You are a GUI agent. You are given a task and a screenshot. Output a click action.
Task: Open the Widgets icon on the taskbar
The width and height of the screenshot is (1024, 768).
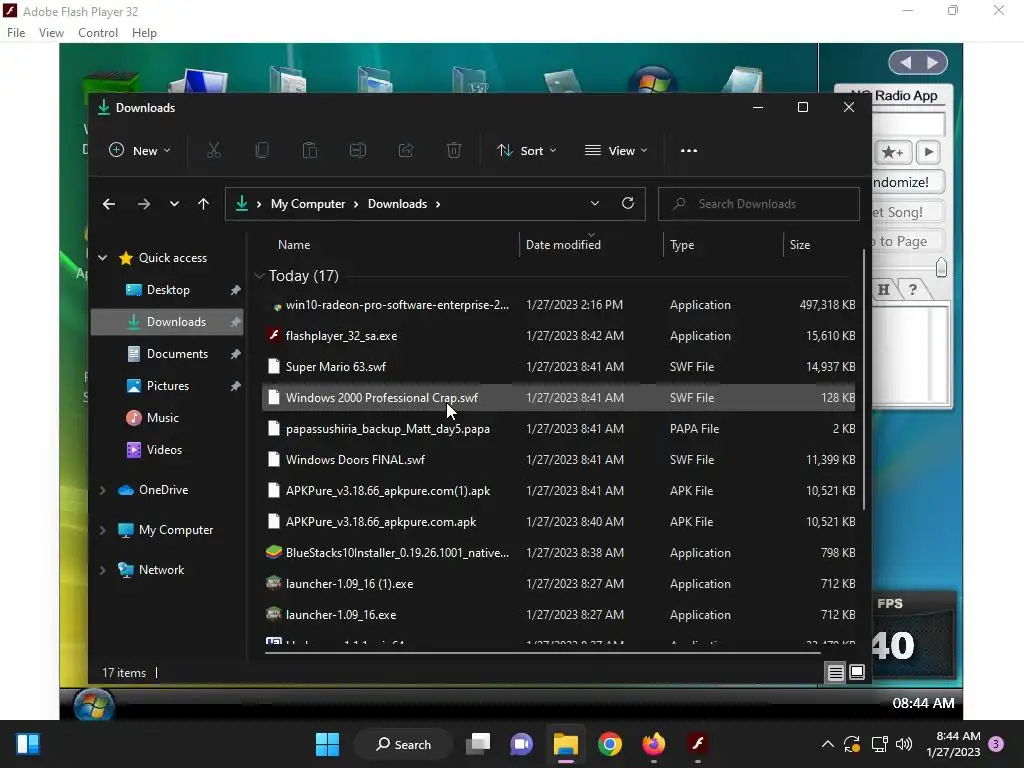27,744
